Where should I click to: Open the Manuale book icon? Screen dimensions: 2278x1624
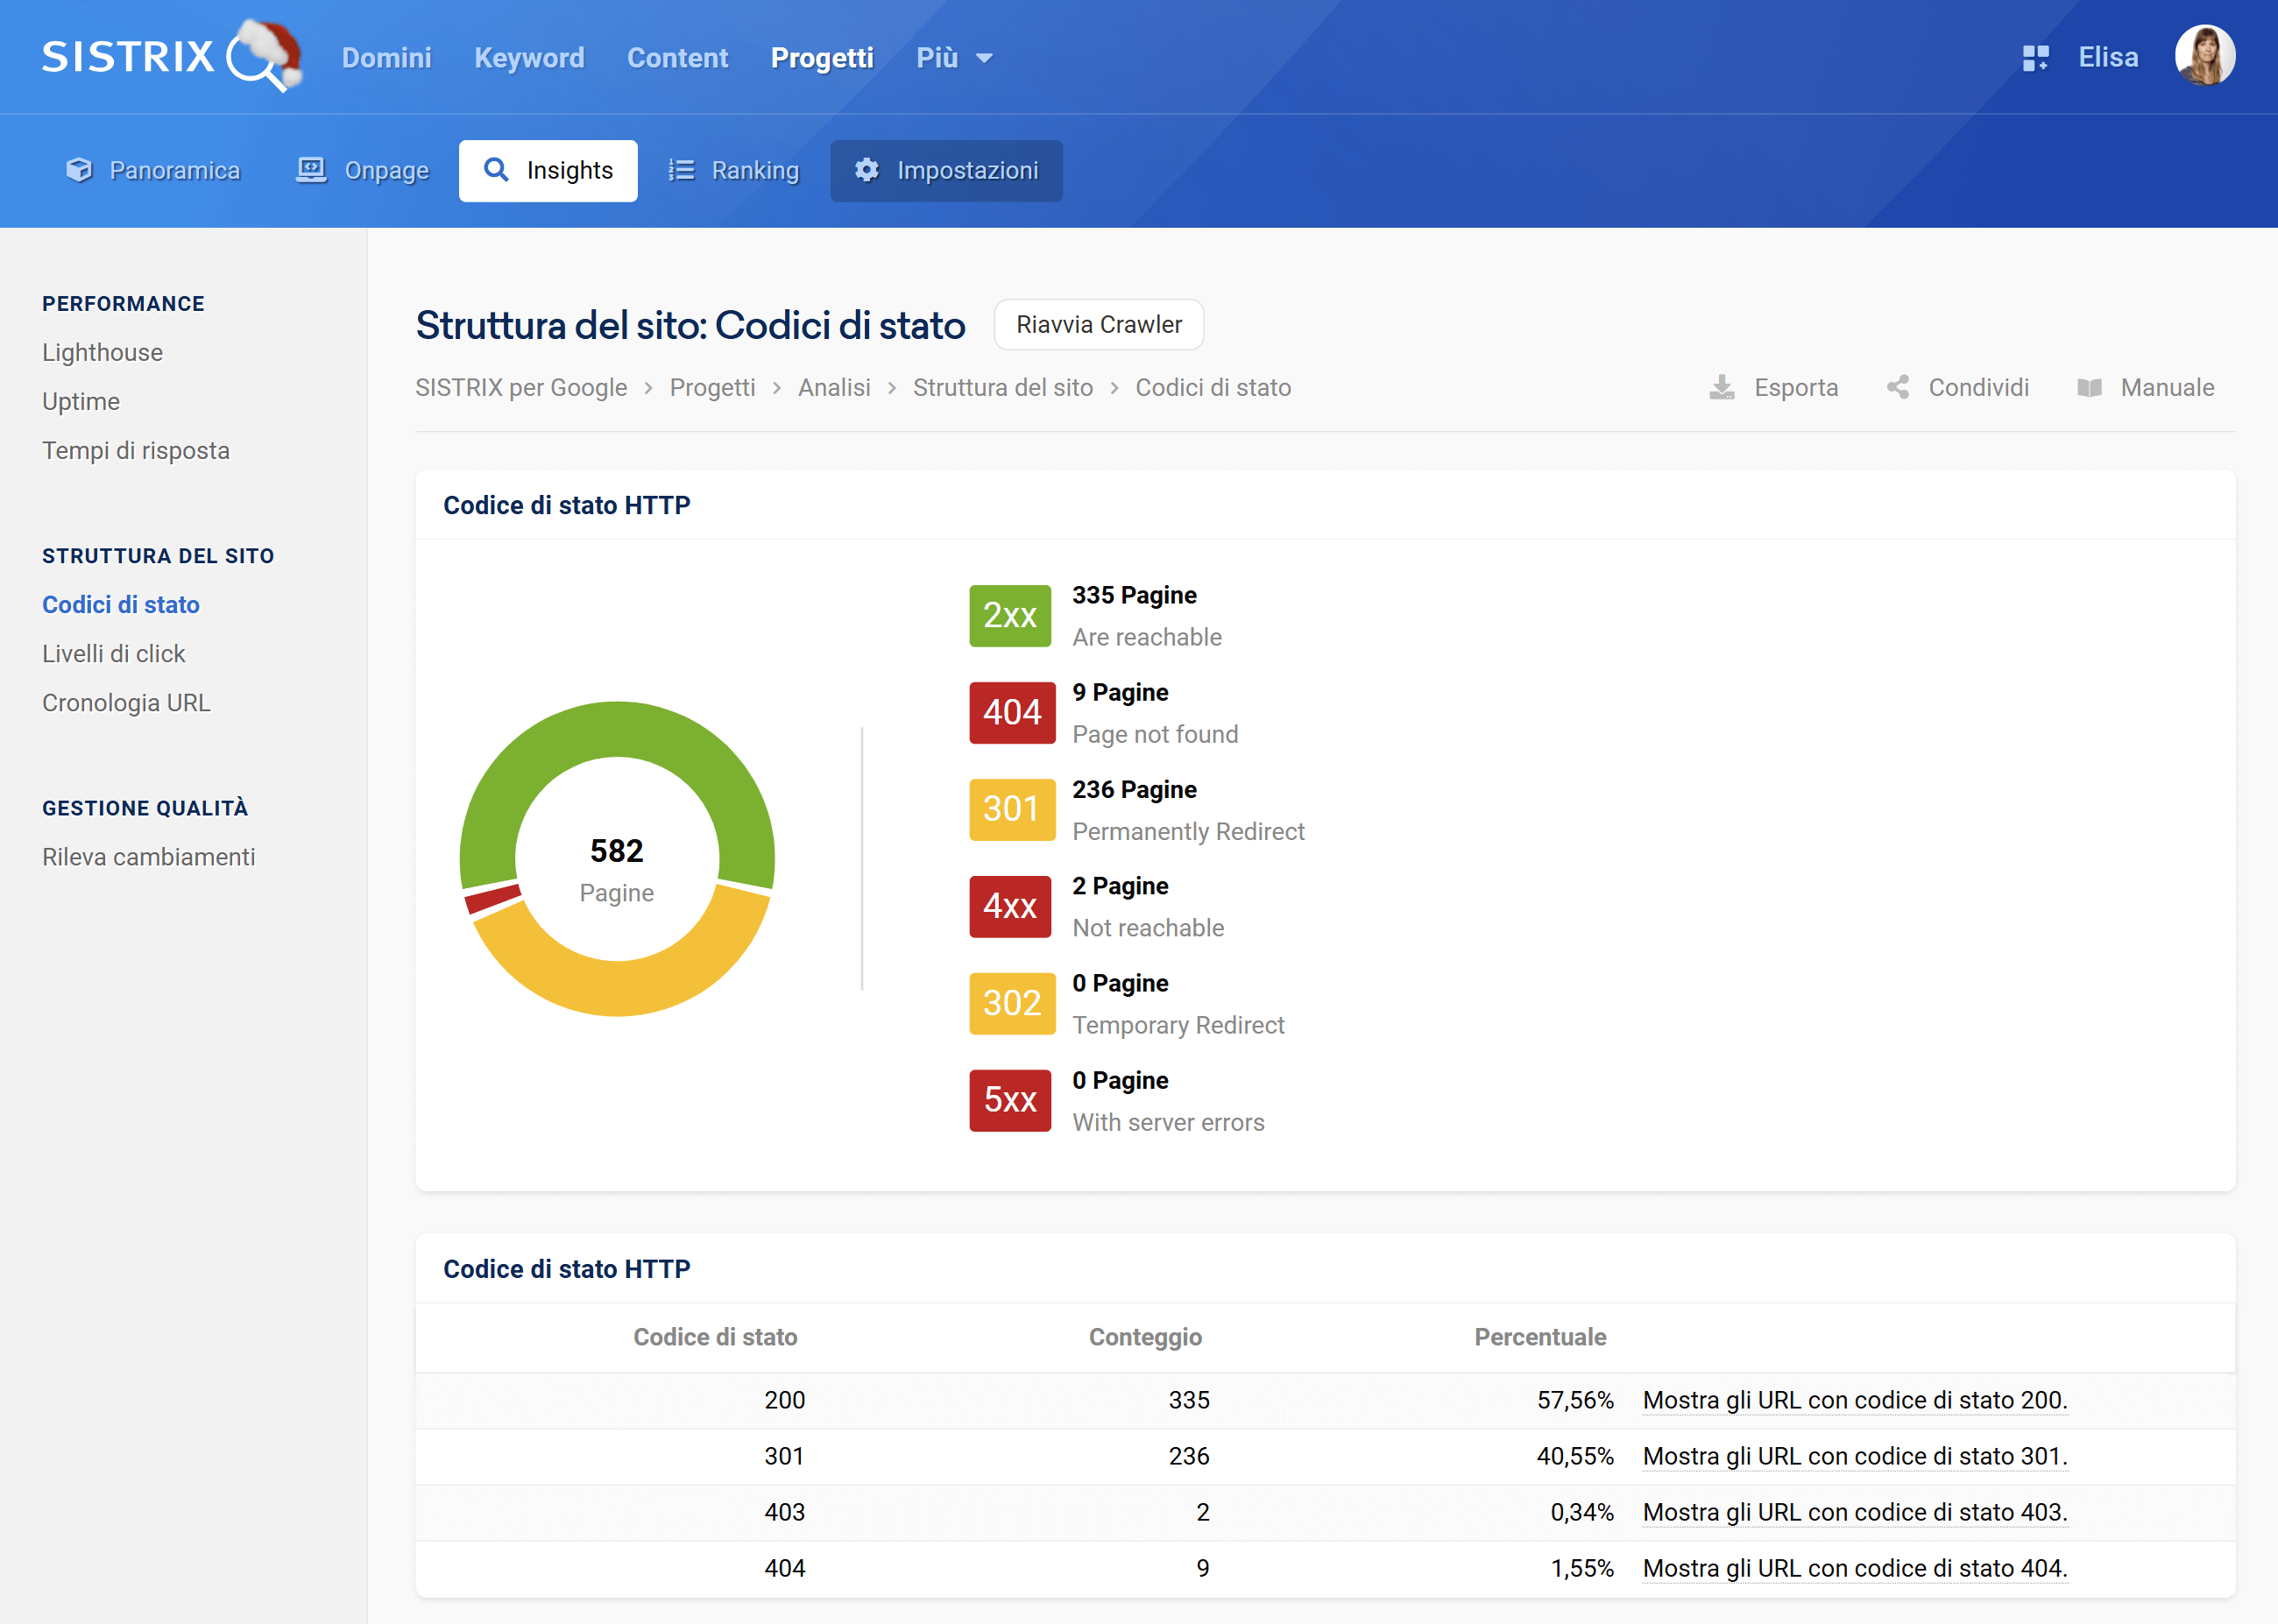pyautogui.click(x=2089, y=387)
